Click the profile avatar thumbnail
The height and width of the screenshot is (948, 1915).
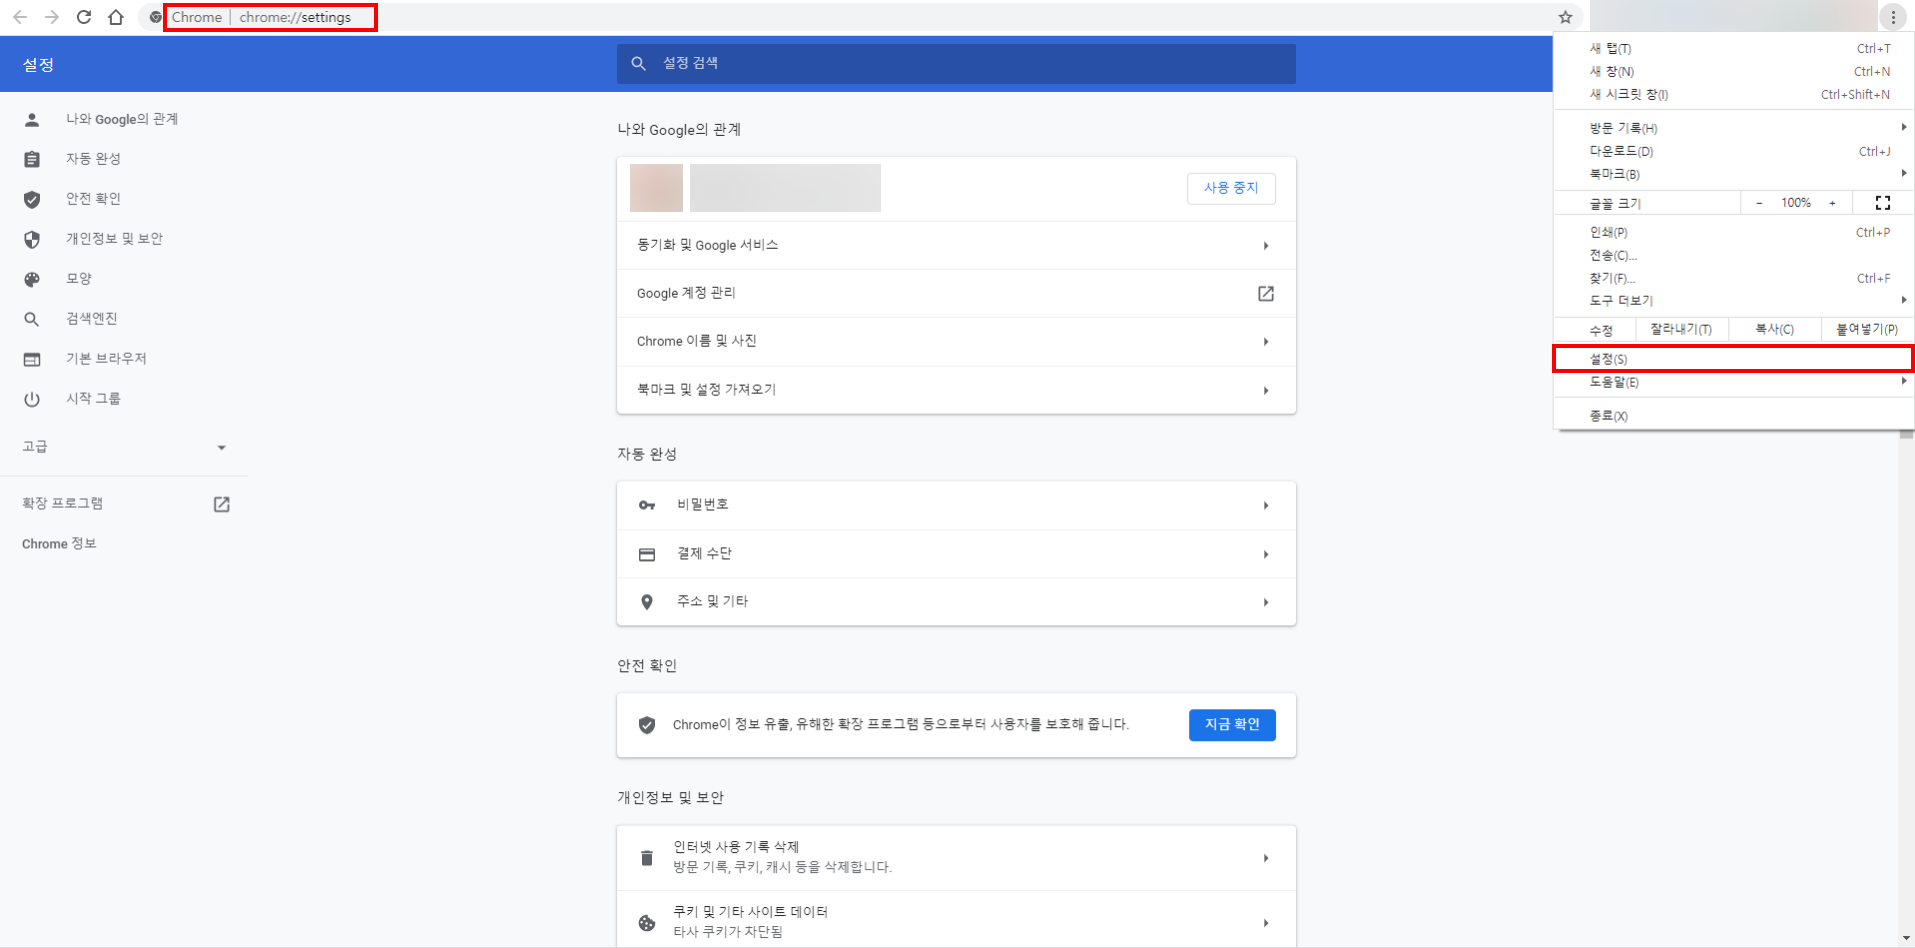point(656,188)
